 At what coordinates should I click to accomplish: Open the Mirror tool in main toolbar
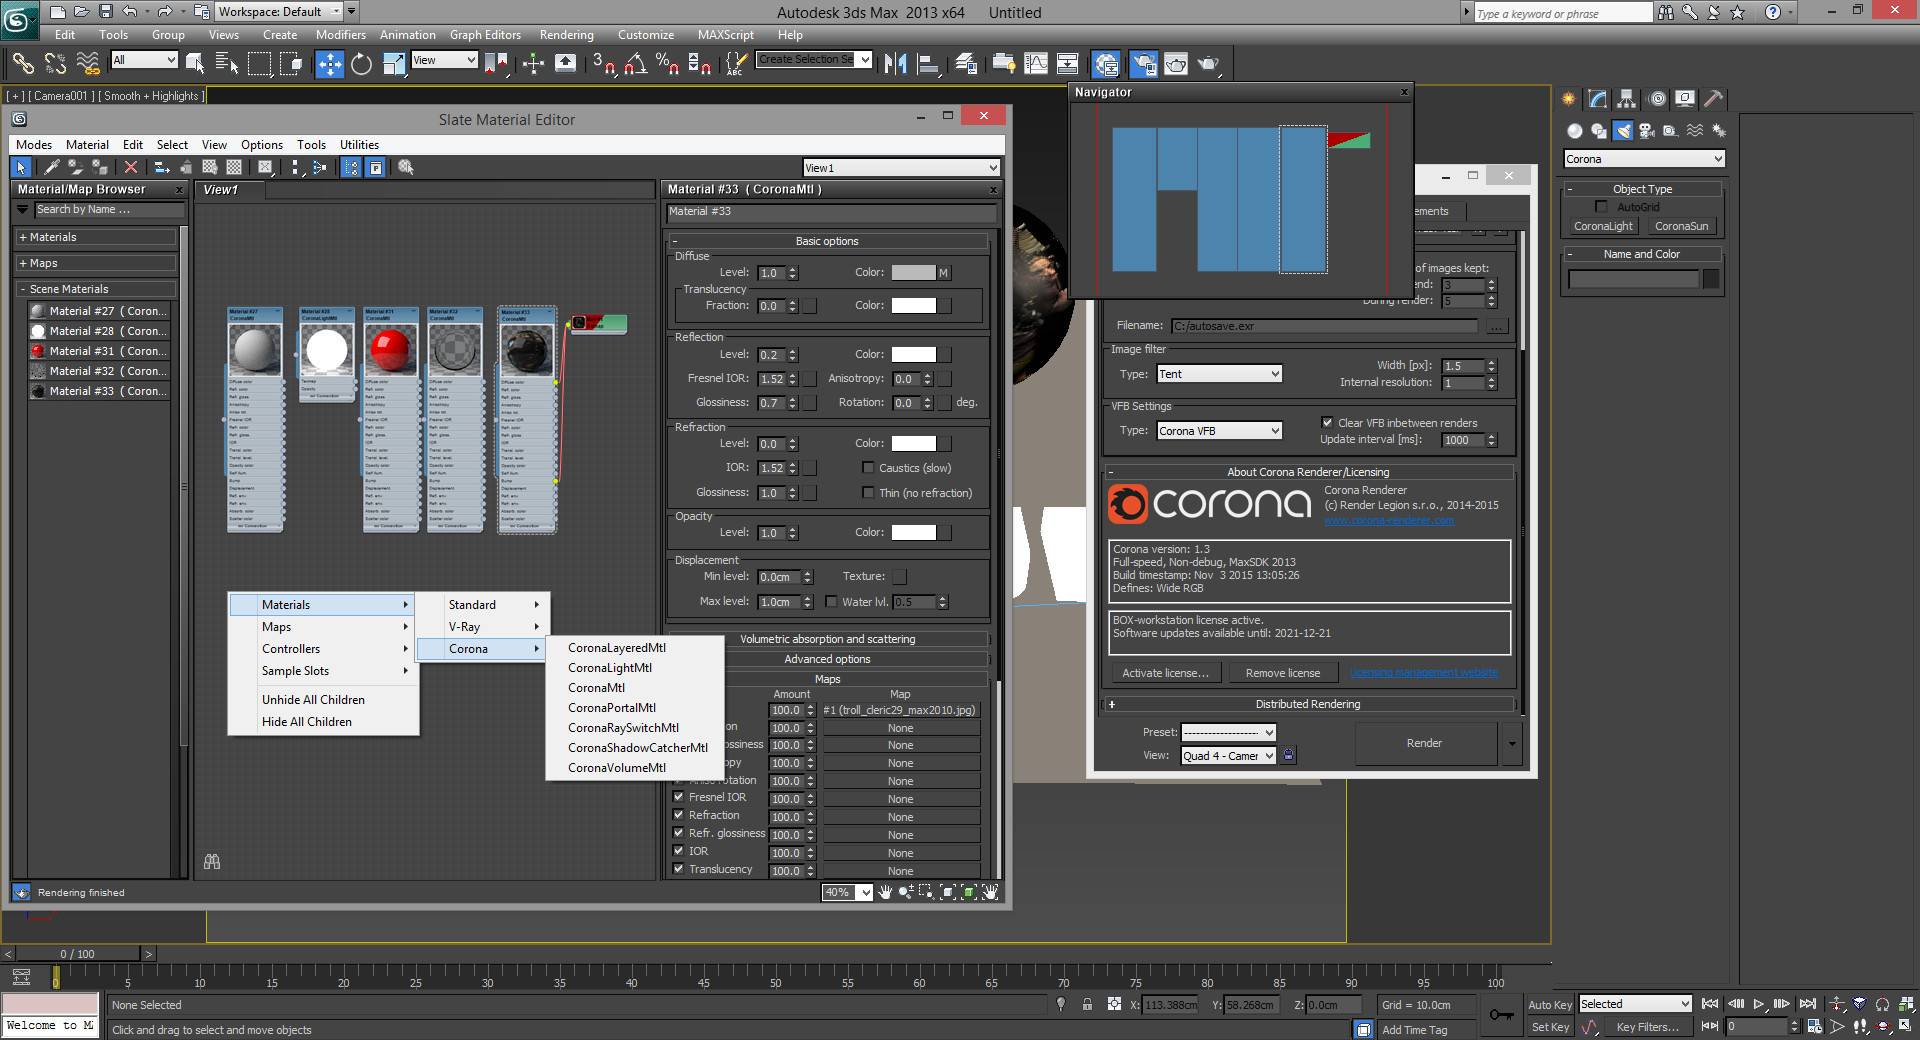pos(896,64)
